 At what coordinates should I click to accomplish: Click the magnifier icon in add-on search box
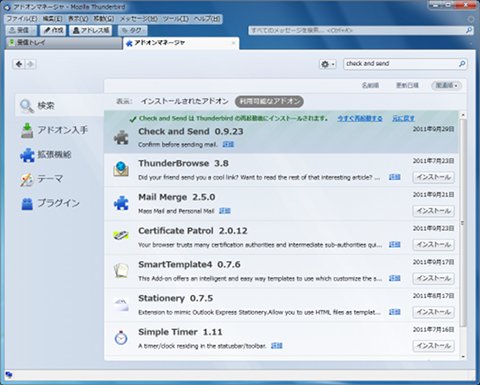pyautogui.click(x=462, y=64)
